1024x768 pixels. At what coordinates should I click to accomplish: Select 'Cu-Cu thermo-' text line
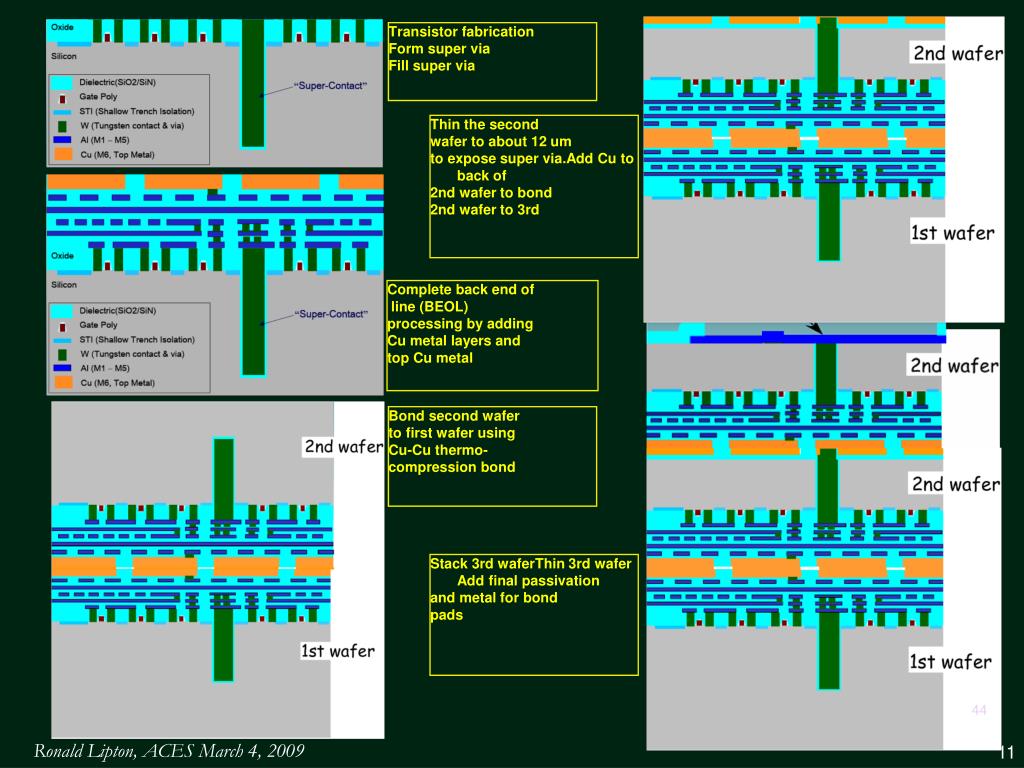(438, 450)
